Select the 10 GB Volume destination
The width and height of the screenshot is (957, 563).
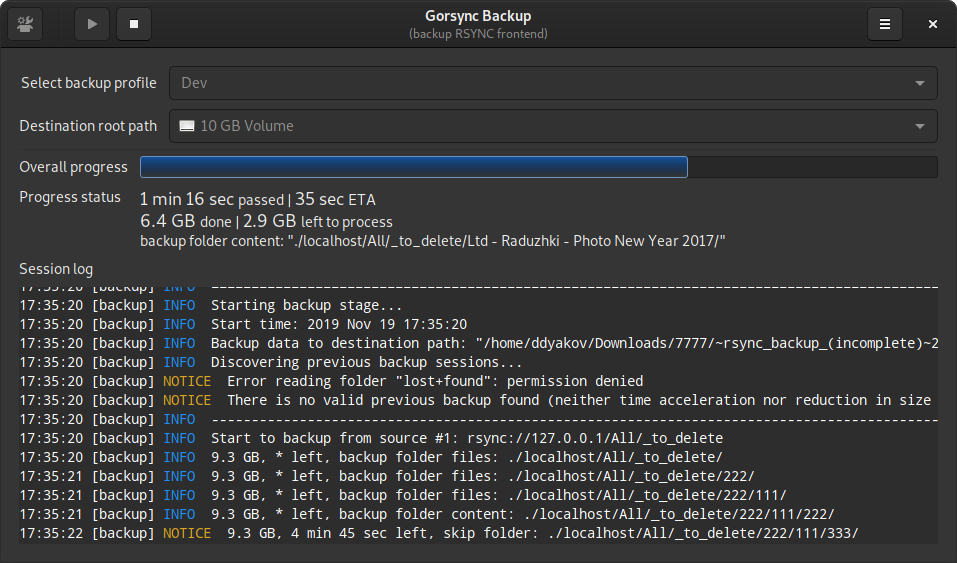point(553,126)
